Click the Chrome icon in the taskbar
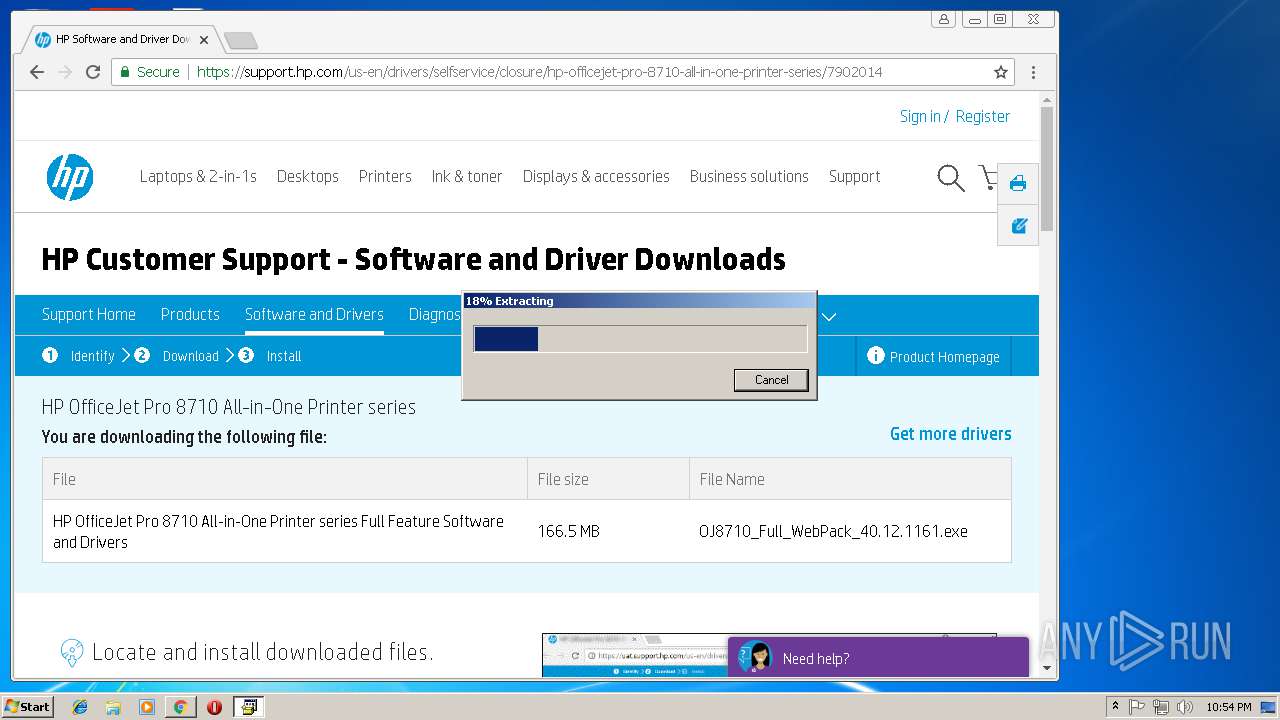 coord(180,707)
